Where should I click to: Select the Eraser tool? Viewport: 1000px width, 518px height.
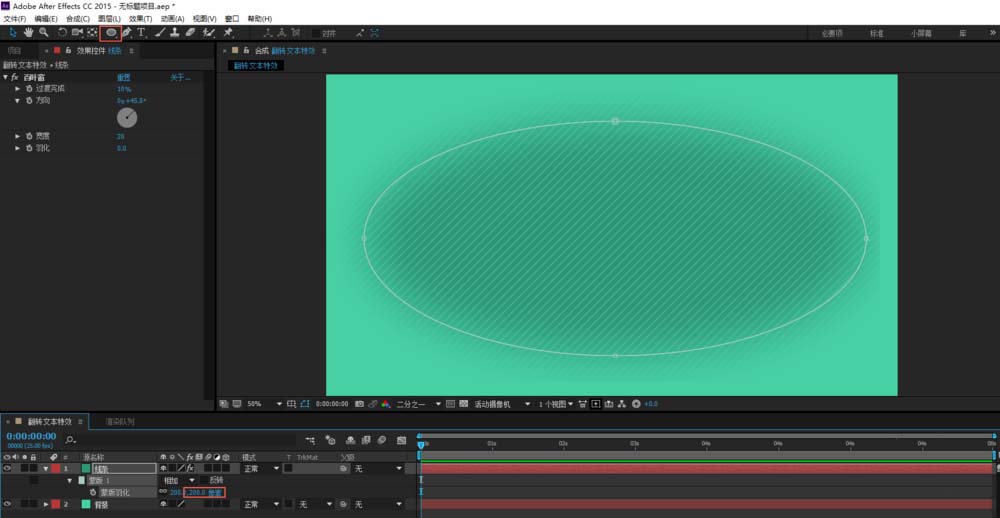(191, 32)
